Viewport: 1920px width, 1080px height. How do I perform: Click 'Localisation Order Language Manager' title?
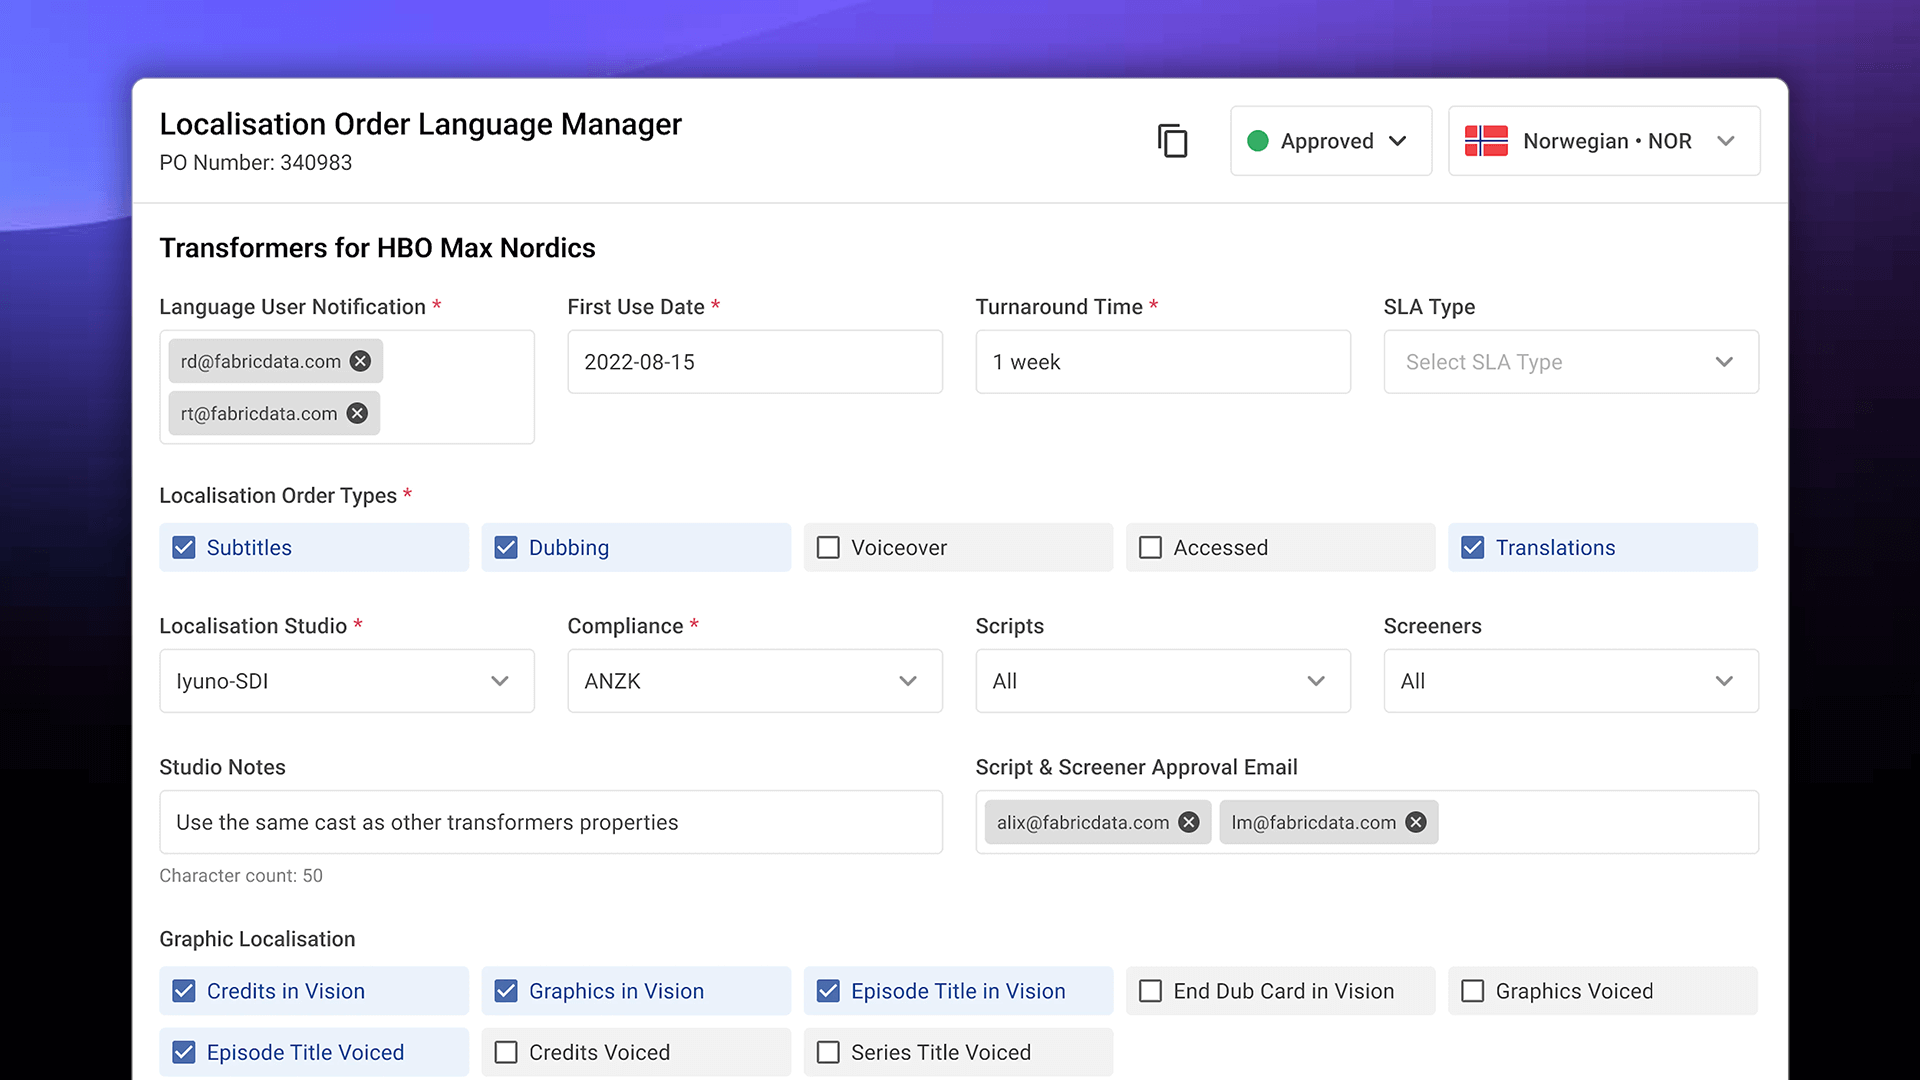coord(420,124)
